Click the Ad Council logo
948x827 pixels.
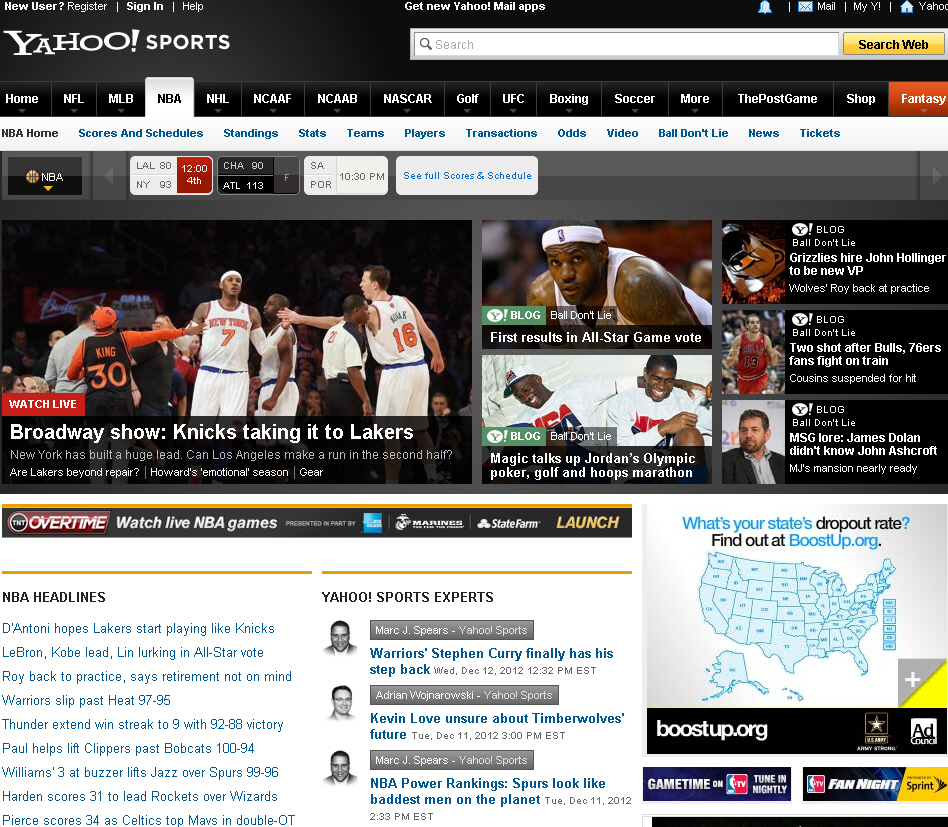923,731
